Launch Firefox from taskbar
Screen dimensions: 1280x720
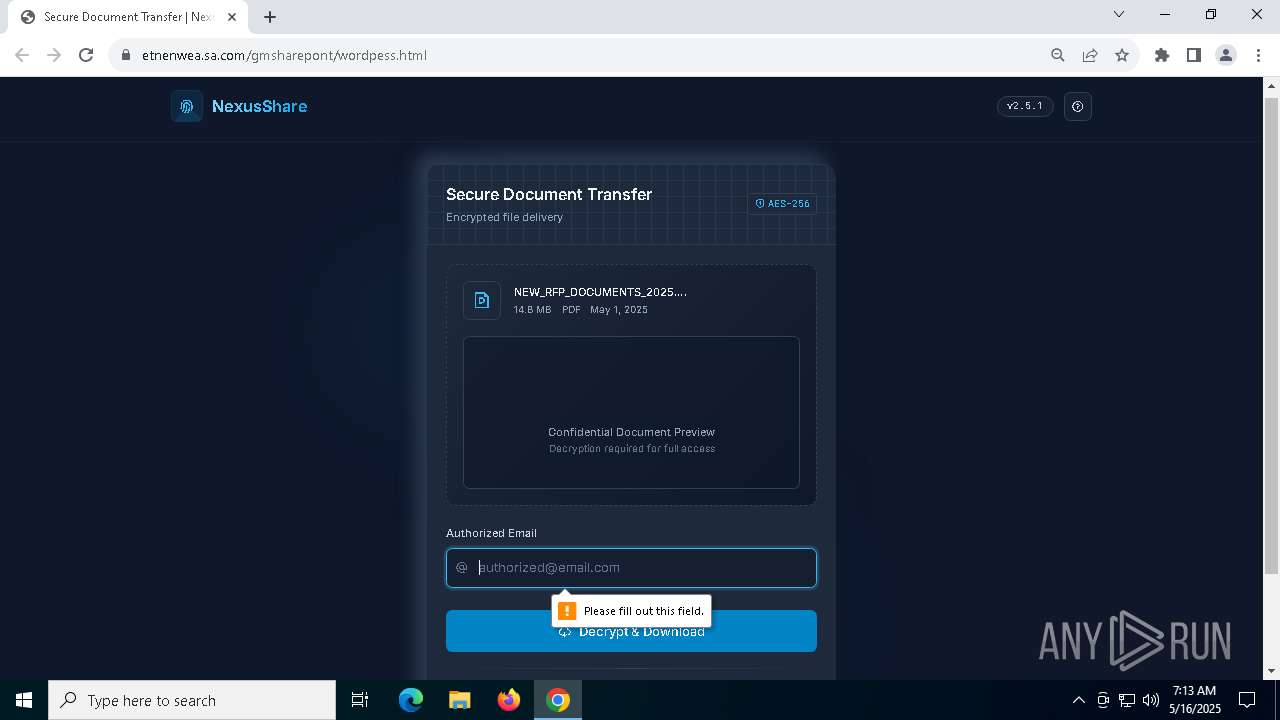[509, 700]
